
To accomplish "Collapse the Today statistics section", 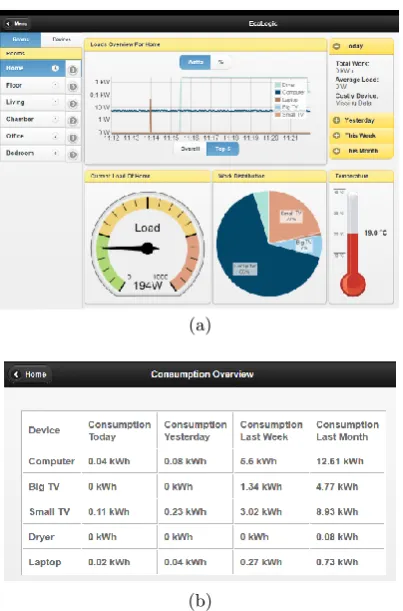I will coord(361,46).
